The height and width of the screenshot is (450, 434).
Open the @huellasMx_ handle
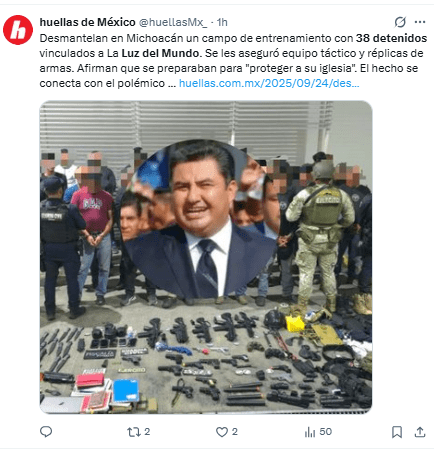click(173, 22)
